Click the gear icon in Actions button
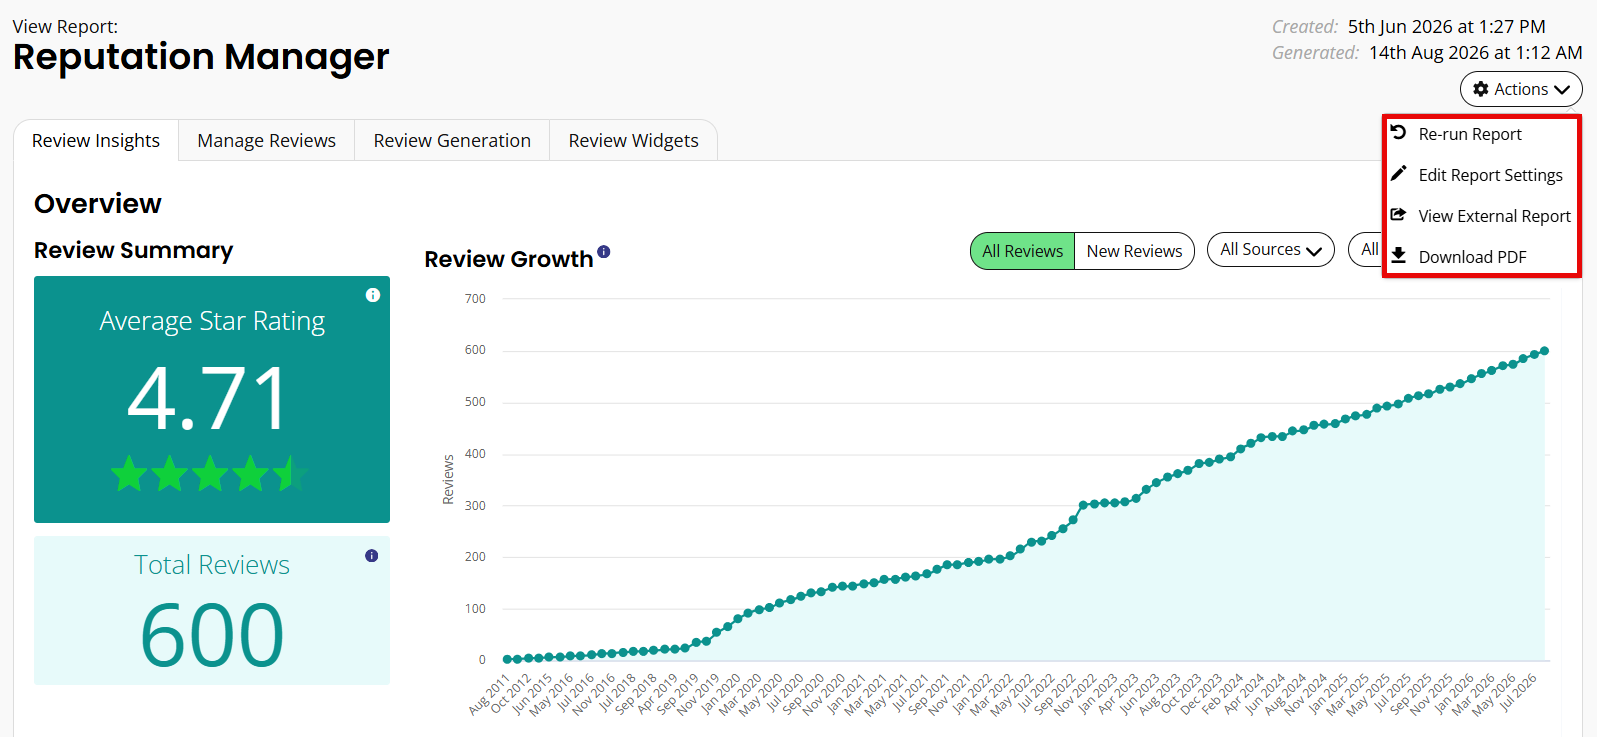This screenshot has height=737, width=1597. (x=1481, y=89)
